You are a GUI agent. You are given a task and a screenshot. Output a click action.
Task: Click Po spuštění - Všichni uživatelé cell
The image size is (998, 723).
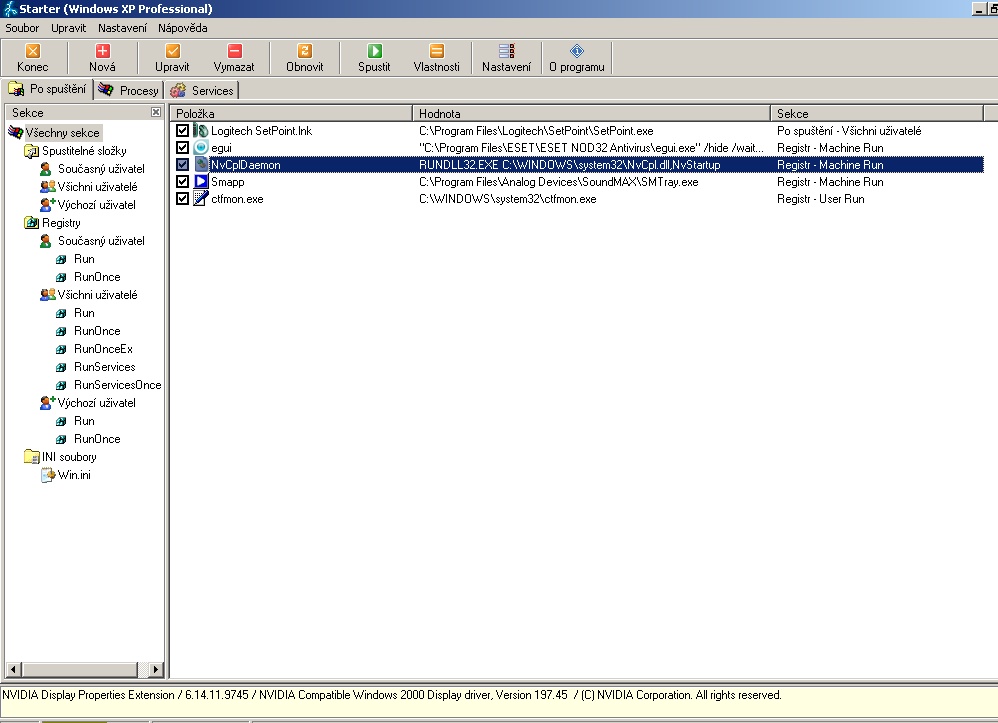(x=849, y=130)
